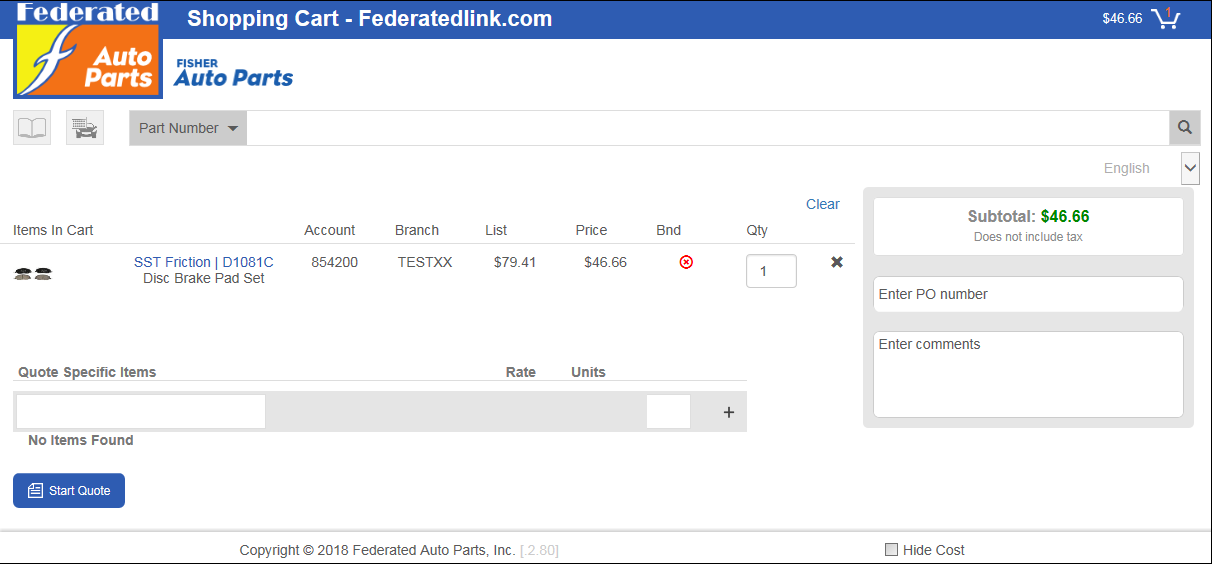Click the Federated Auto Parts logo
The height and width of the screenshot is (564, 1212).
tap(88, 50)
